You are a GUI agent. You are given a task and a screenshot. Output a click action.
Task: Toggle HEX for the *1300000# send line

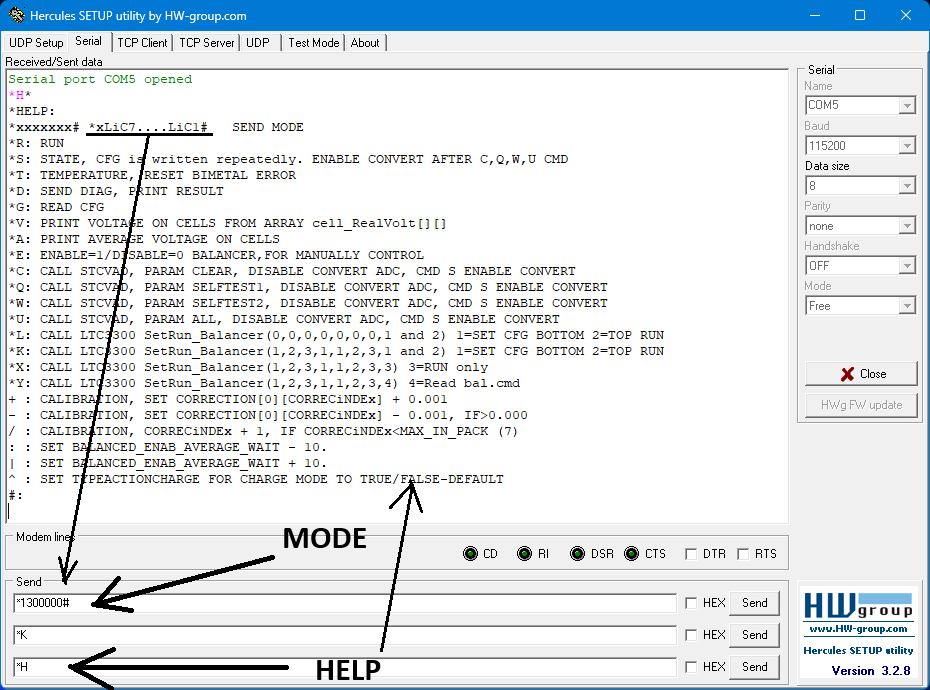[691, 603]
